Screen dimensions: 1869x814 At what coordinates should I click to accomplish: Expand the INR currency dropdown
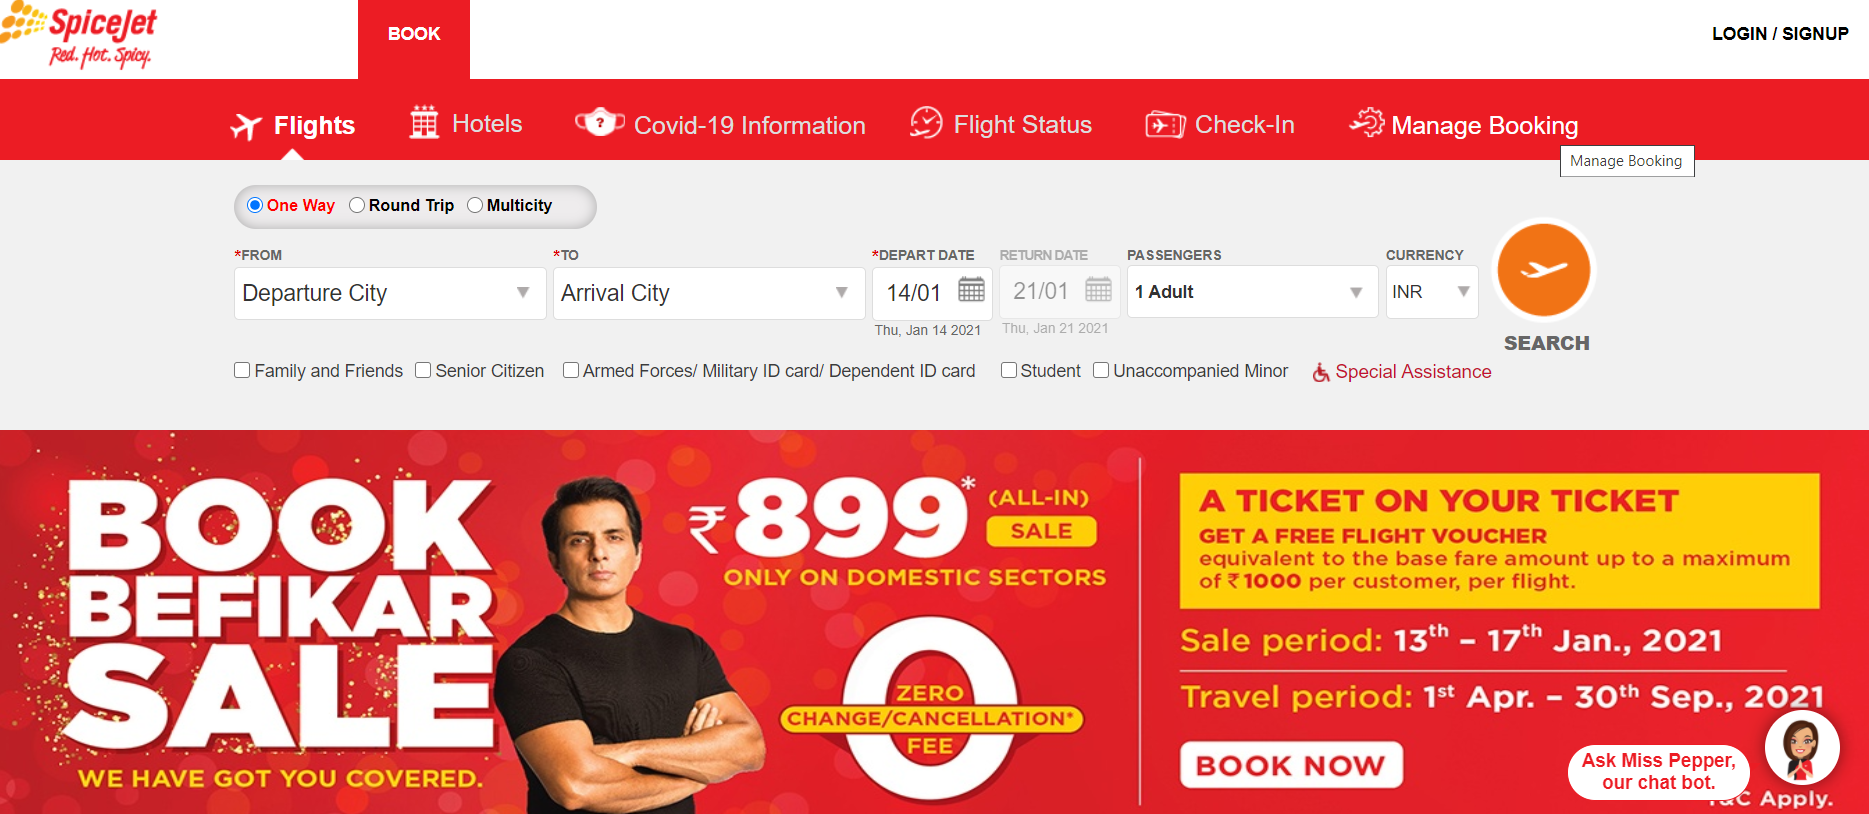pos(1432,292)
